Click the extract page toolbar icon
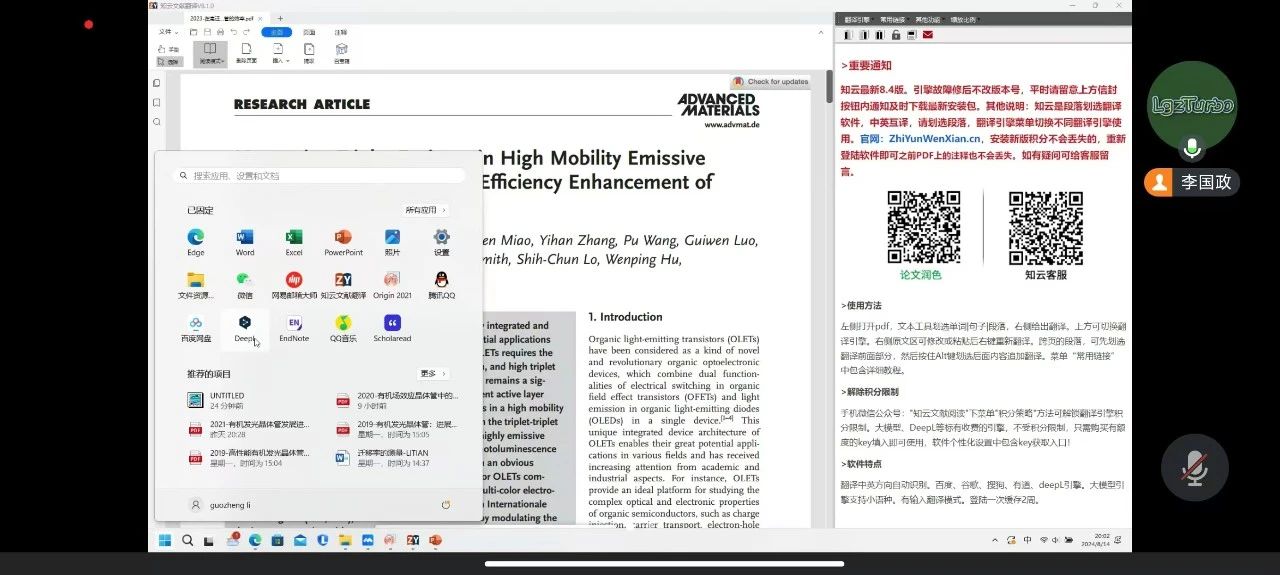1280x575 pixels. coord(309,54)
